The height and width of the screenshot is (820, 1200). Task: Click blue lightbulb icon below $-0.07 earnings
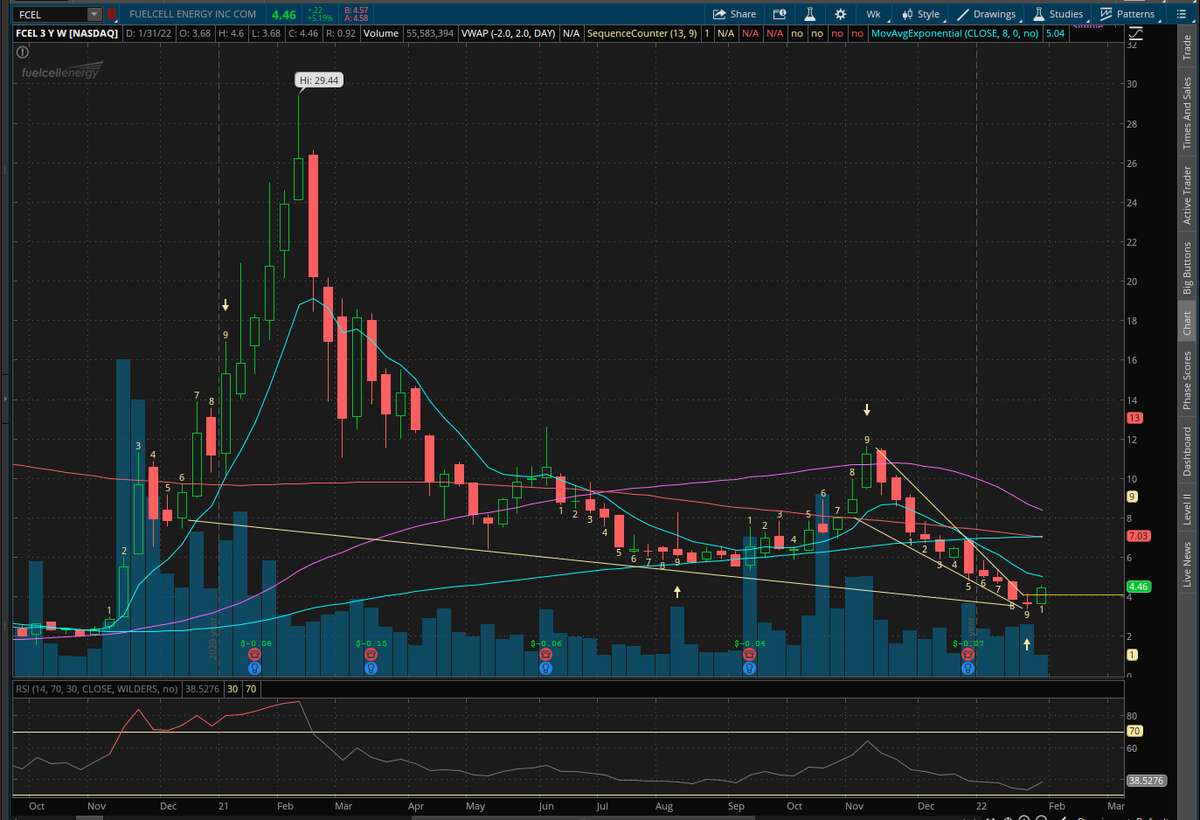[968, 667]
